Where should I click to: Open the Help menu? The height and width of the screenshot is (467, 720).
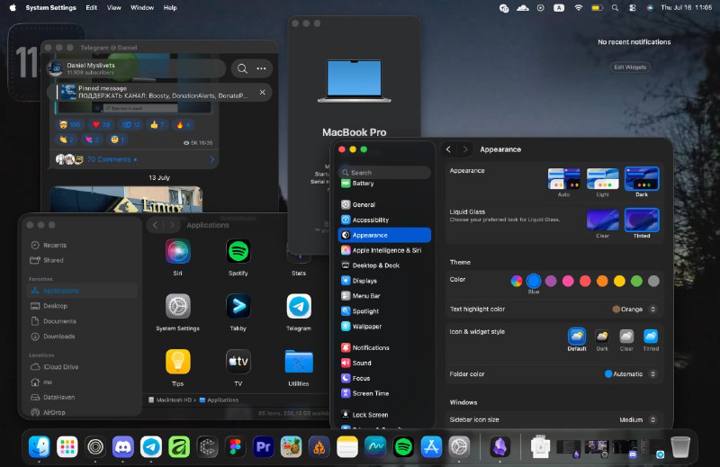170,8
